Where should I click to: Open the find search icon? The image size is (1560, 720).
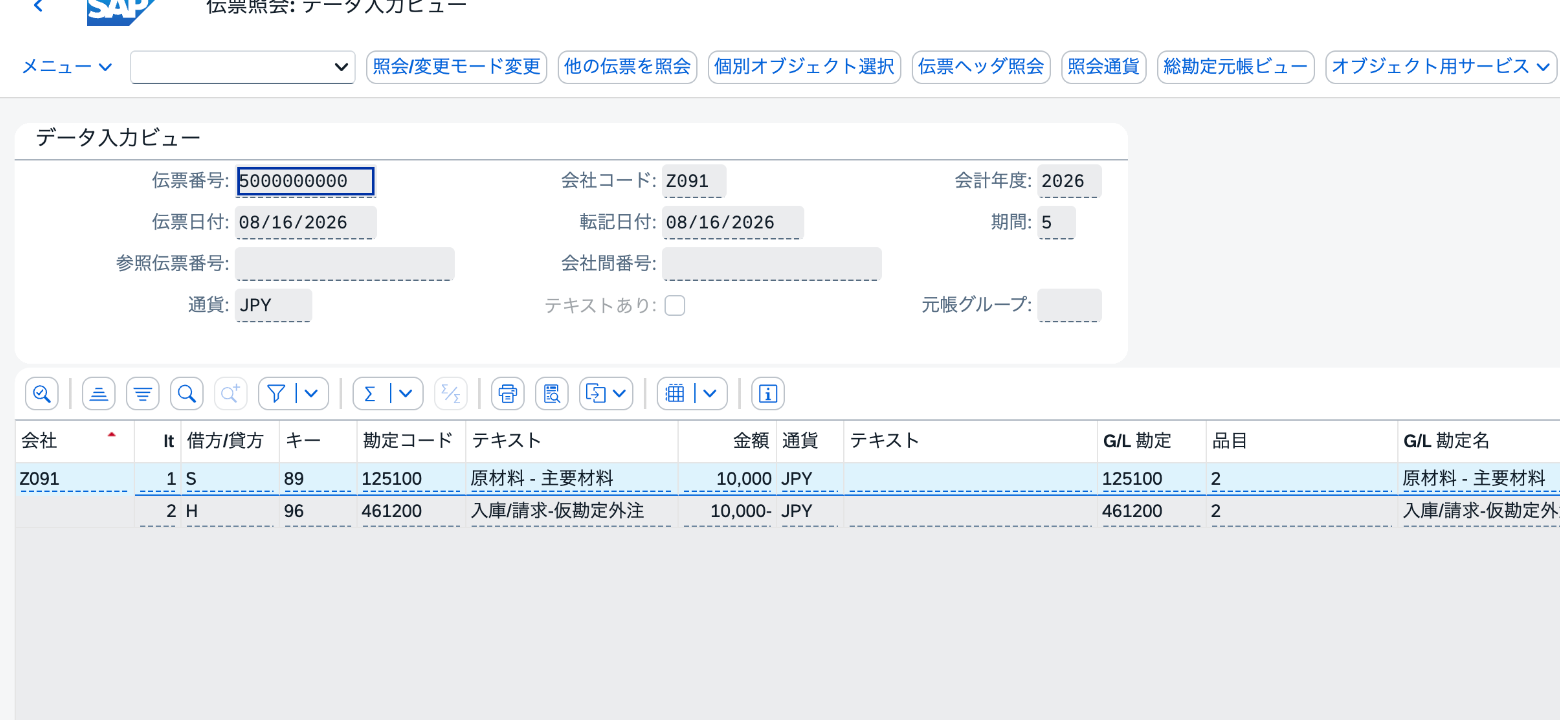pyautogui.click(x=187, y=393)
